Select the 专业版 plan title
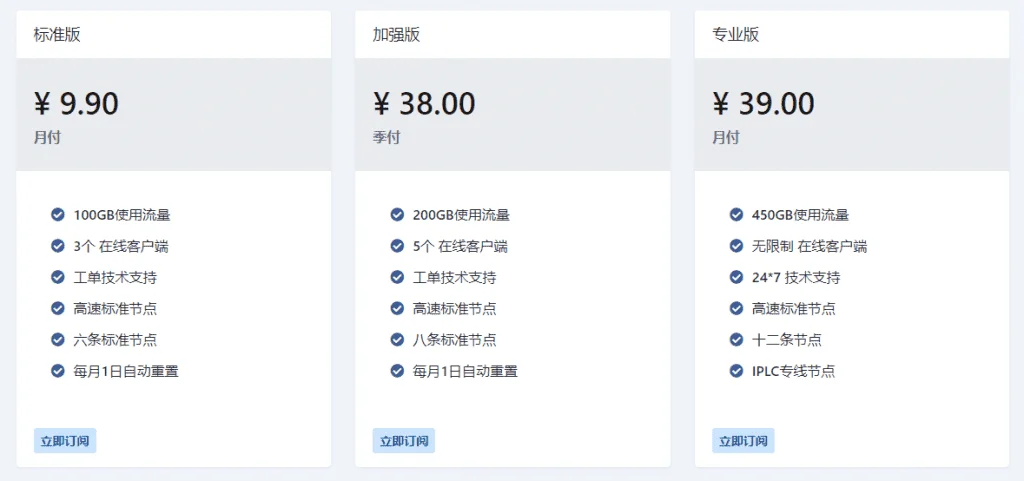This screenshot has height=481, width=1024. click(x=736, y=35)
